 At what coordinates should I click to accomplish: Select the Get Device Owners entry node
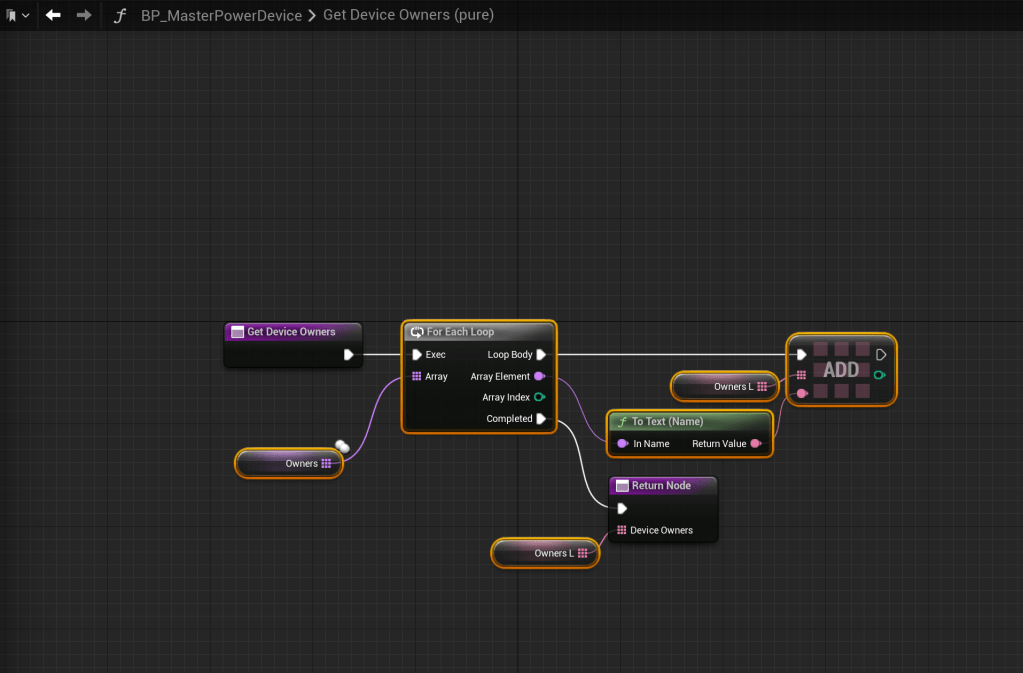[x=291, y=332]
